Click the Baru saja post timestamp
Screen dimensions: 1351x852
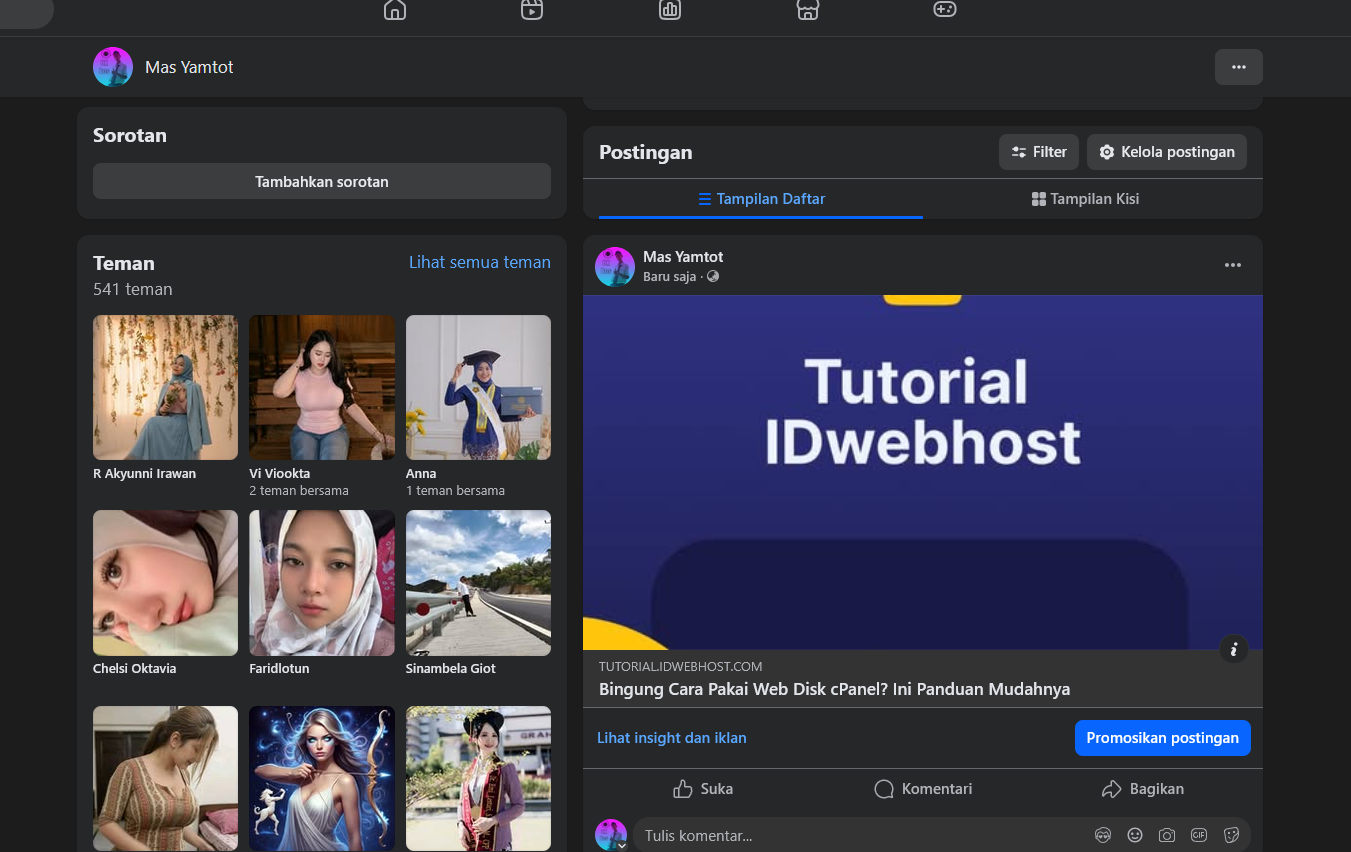pos(669,277)
